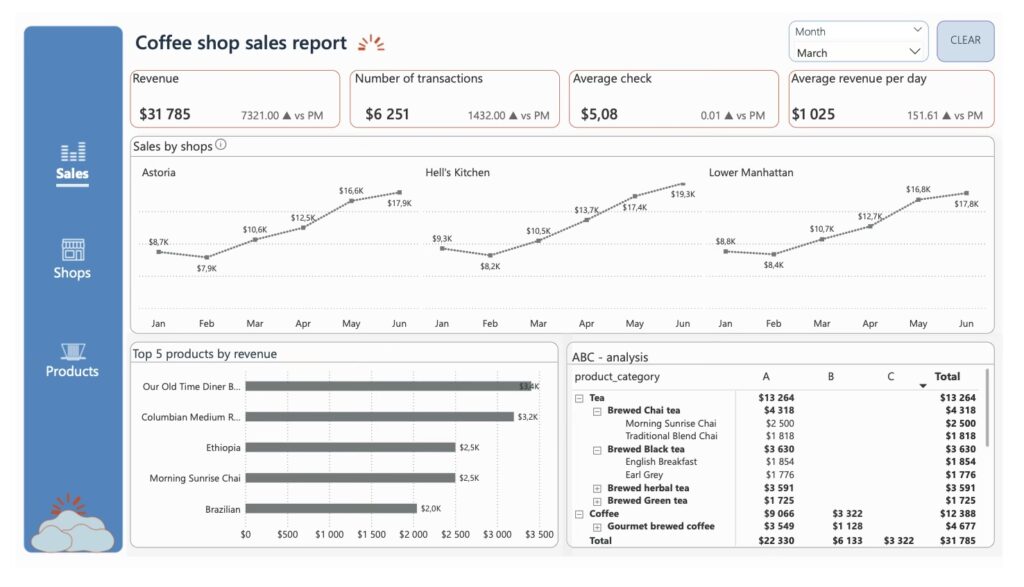Viewport: 1024px width, 587px height.
Task: Select the Morning Sunrise Chai table row
Action: pyautogui.click(x=776, y=424)
